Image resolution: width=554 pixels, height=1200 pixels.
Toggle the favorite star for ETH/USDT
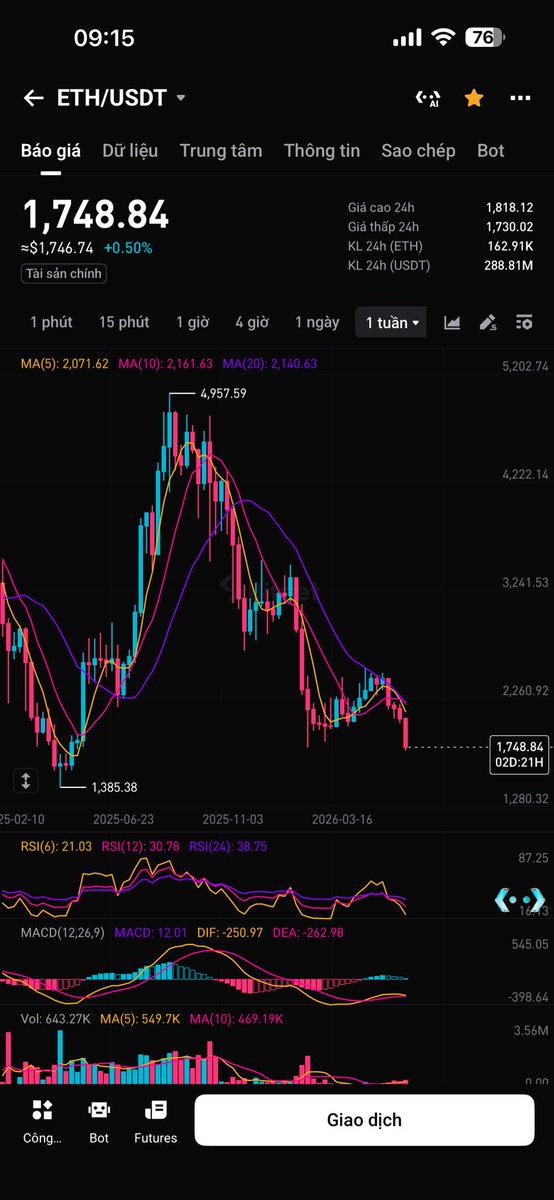pyautogui.click(x=474, y=98)
